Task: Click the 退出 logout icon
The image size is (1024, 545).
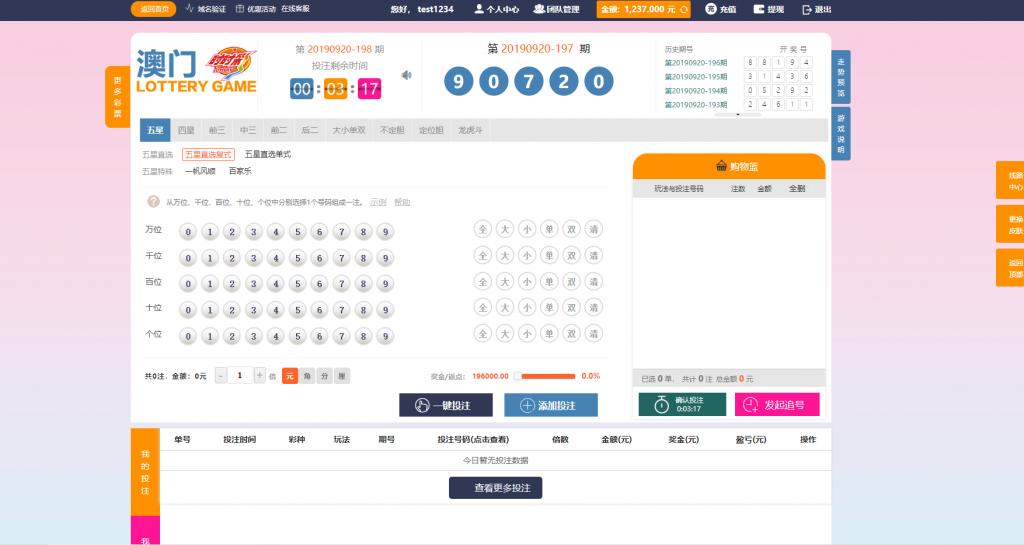Action: tap(807, 9)
